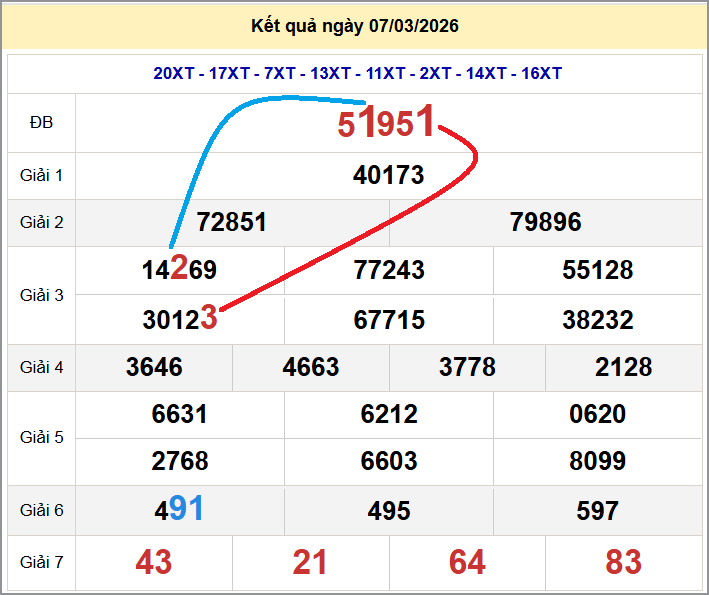Click first prize number 40173

[388, 176]
